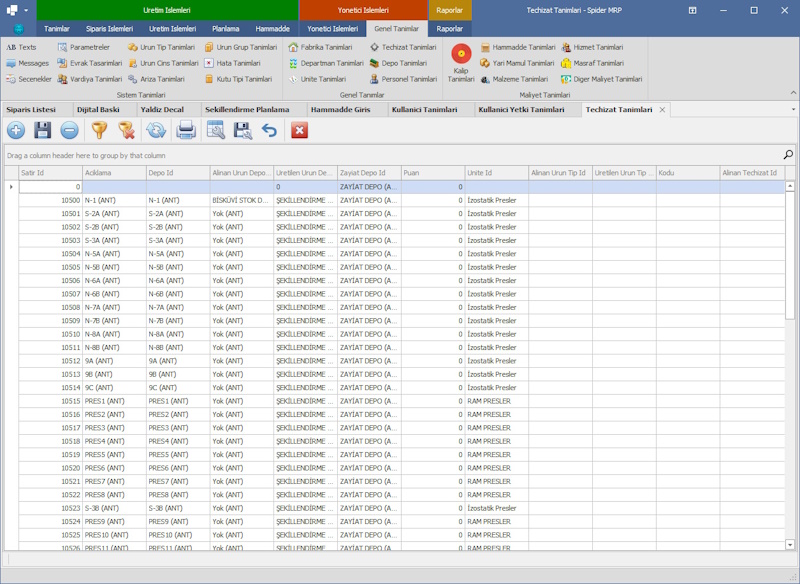This screenshot has height=584, width=800.
Task: Close the Techizat Tanimlari tab
Action: (662, 110)
